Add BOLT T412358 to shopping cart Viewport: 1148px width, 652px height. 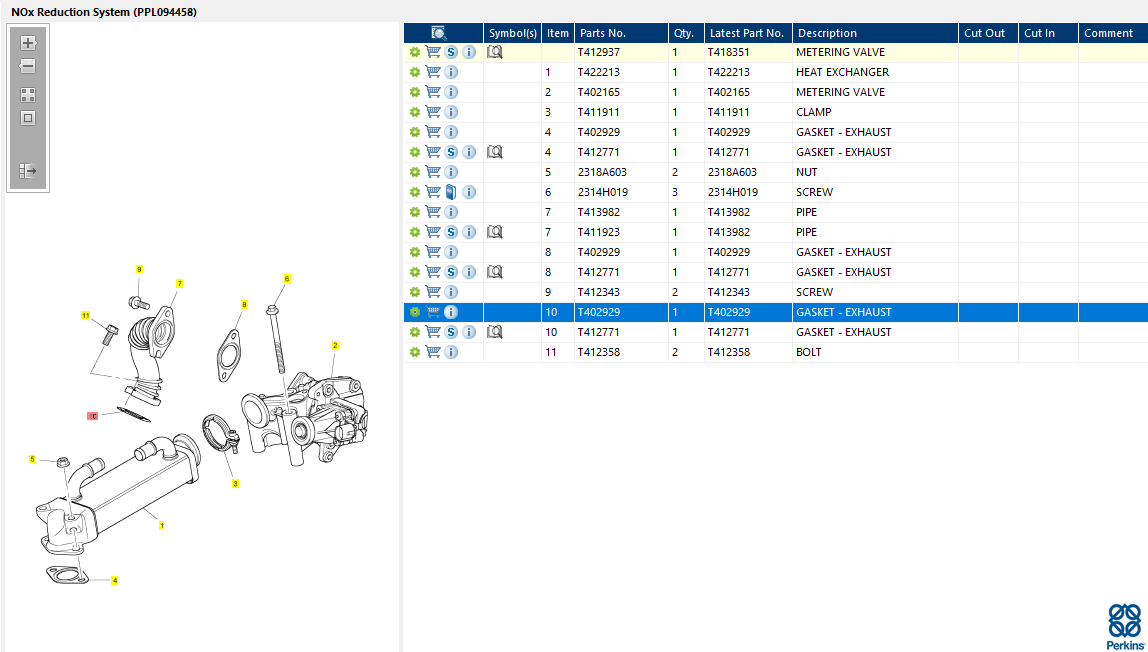tap(433, 352)
